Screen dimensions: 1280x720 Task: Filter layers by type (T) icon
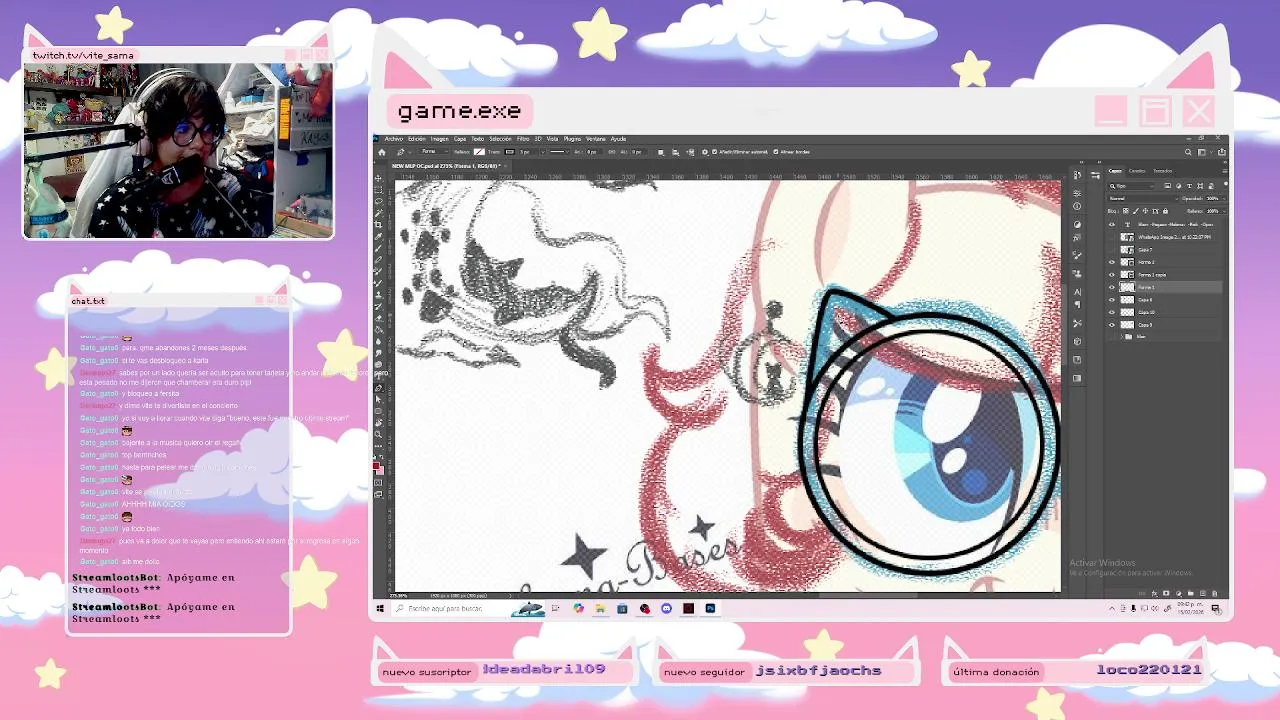point(1189,186)
